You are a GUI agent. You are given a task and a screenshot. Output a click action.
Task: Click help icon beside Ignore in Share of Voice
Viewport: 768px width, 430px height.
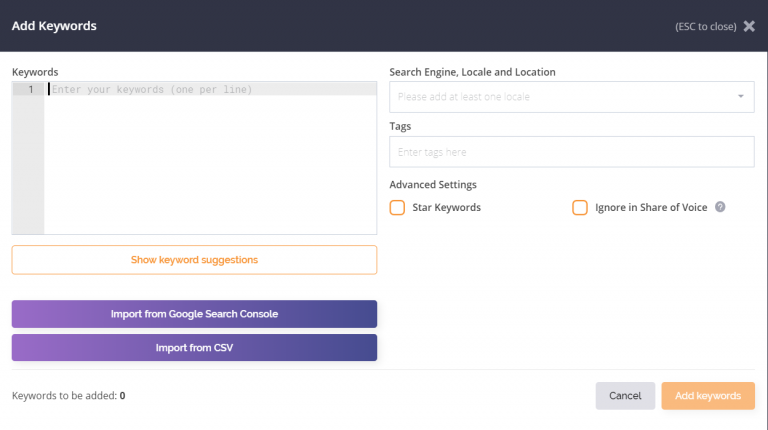pyautogui.click(x=720, y=208)
